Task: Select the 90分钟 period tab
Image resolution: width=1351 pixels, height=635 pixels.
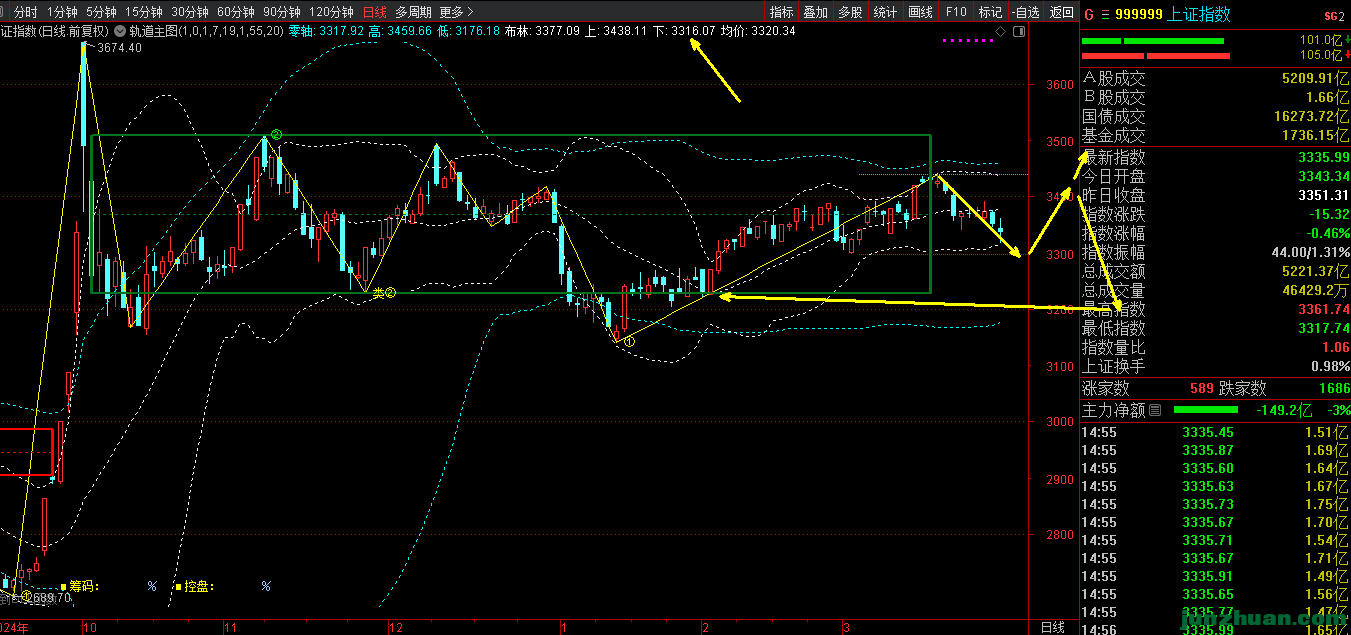Action: click(x=282, y=12)
